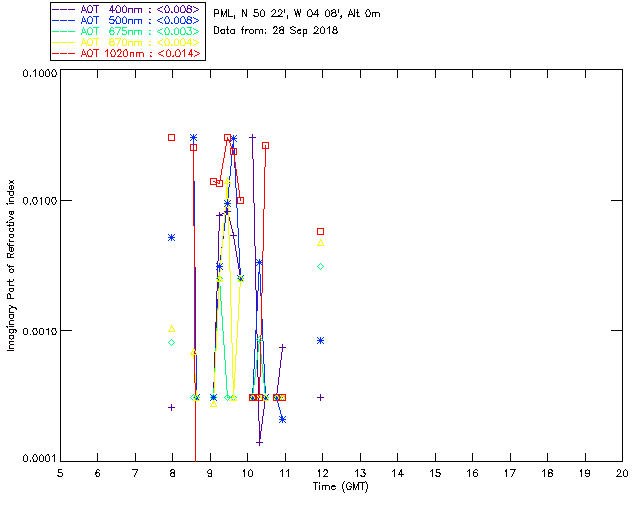Click the AOT 675nm legend entry
Screen dimensions: 640x512
129,31
